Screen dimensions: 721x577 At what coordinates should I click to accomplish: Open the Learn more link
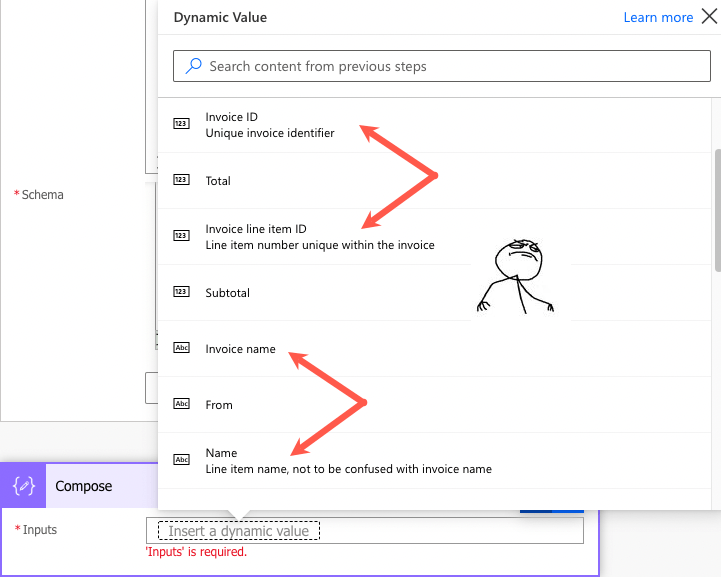click(658, 17)
